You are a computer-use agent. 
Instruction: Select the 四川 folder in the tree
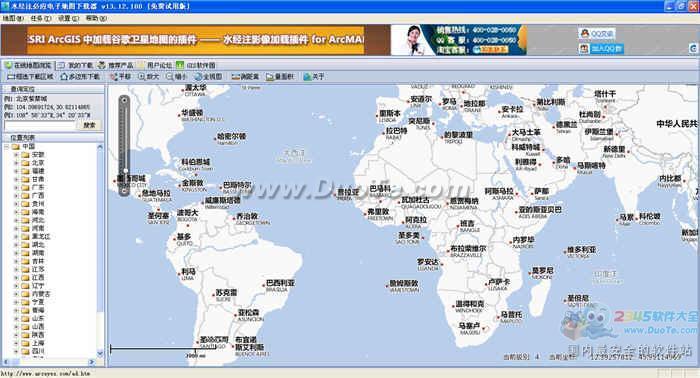pyautogui.click(x=38, y=351)
